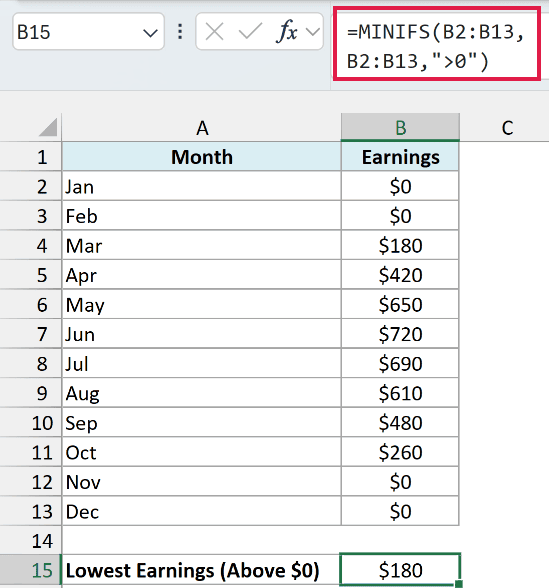This screenshot has width=549, height=588.
Task: Select column C header
Action: [506, 128]
